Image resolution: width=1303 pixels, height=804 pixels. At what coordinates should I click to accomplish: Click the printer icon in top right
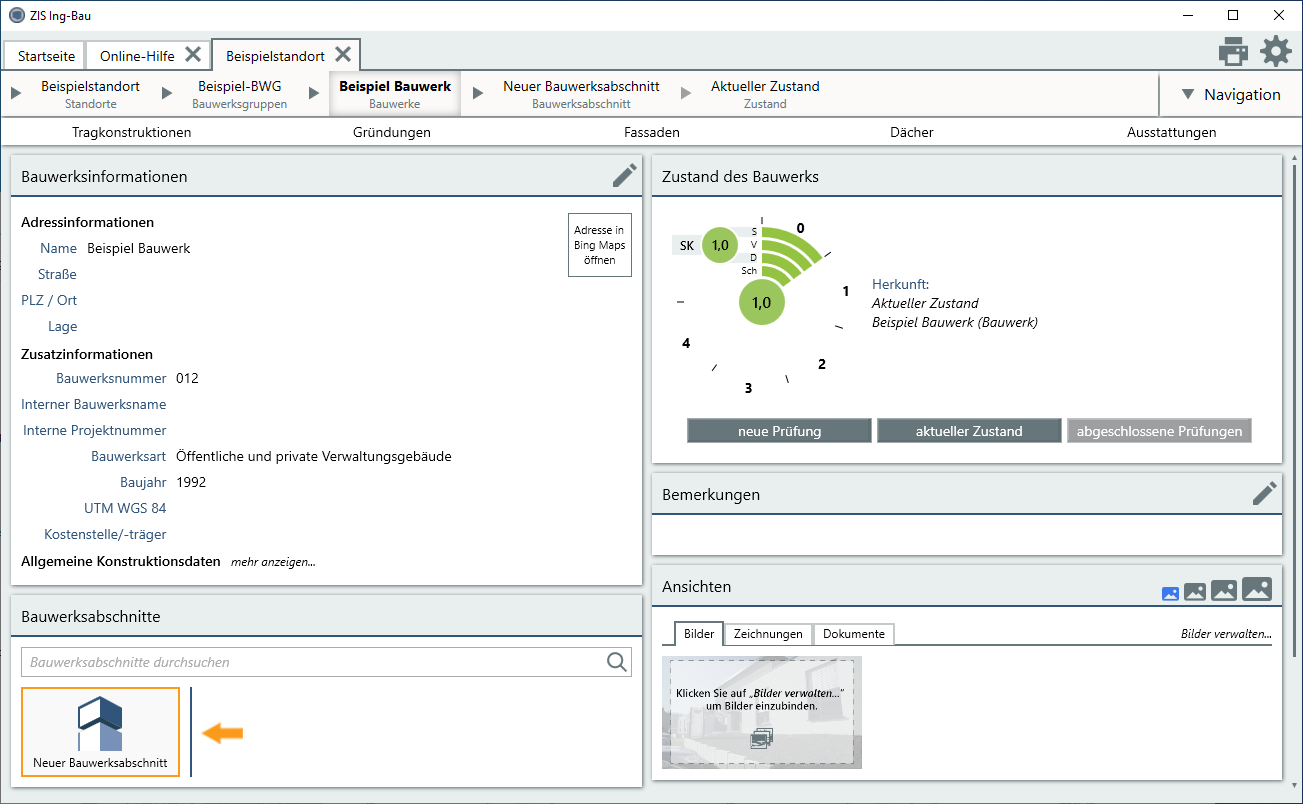[1233, 51]
